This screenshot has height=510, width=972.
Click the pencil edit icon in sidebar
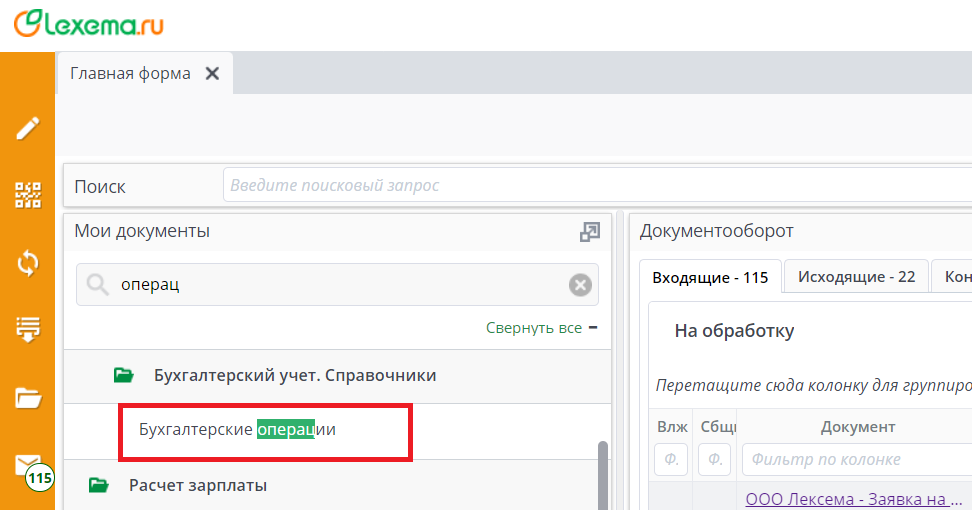click(x=27, y=128)
